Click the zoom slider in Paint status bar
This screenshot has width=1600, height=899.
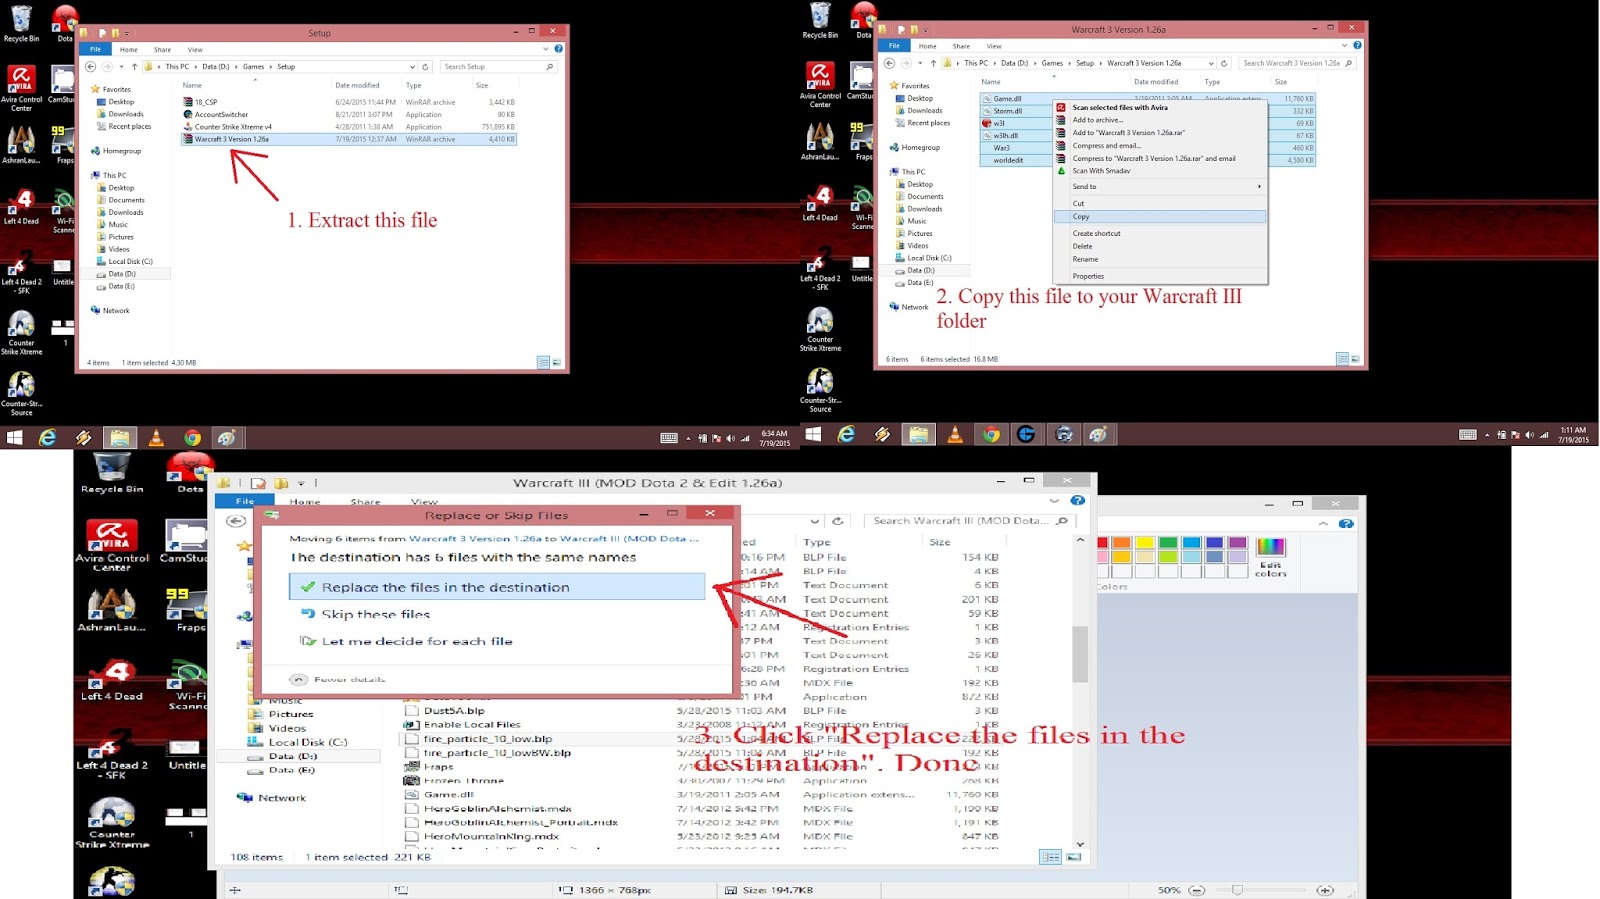(x=1237, y=890)
